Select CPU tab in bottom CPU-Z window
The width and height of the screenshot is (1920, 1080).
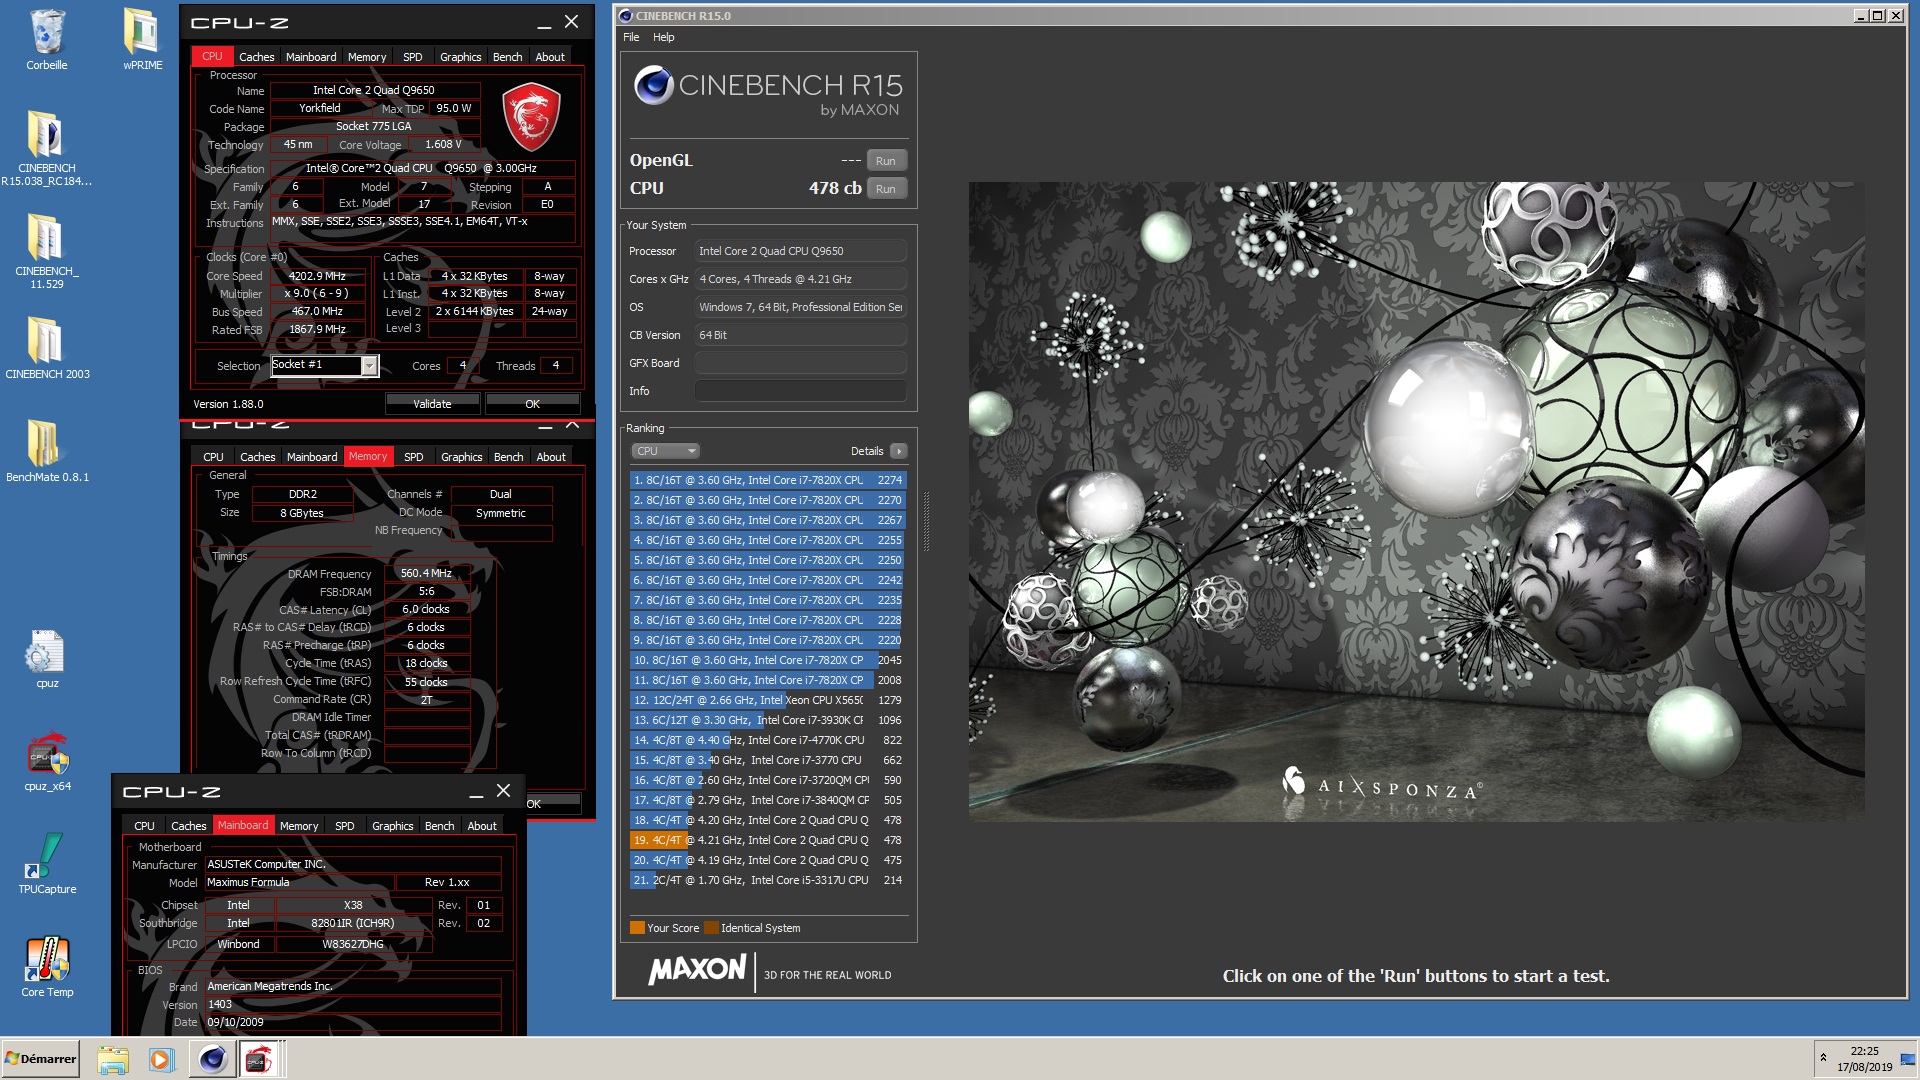coord(145,826)
